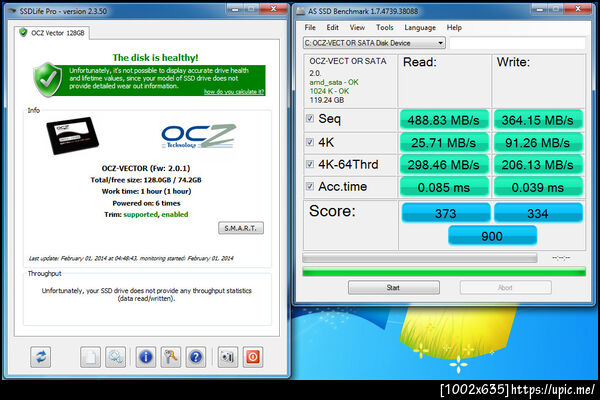The width and height of the screenshot is (600, 400).
Task: Click the Abort button
Action: [505, 287]
